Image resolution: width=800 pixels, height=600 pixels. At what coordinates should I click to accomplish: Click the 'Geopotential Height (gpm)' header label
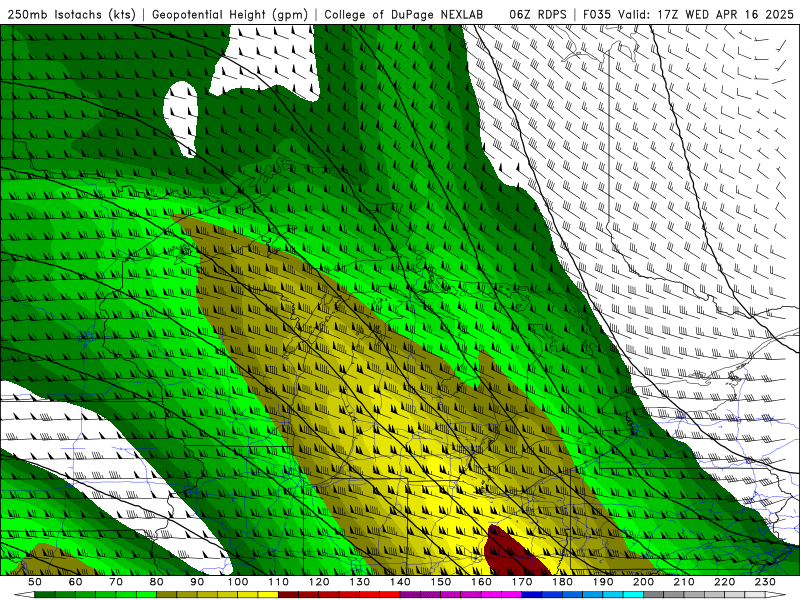click(x=230, y=14)
